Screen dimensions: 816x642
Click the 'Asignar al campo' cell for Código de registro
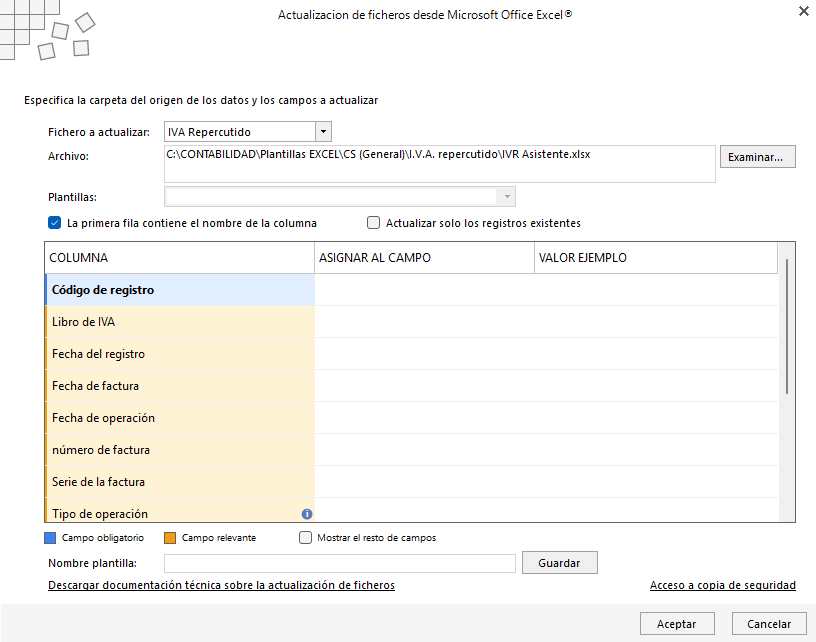(x=424, y=290)
